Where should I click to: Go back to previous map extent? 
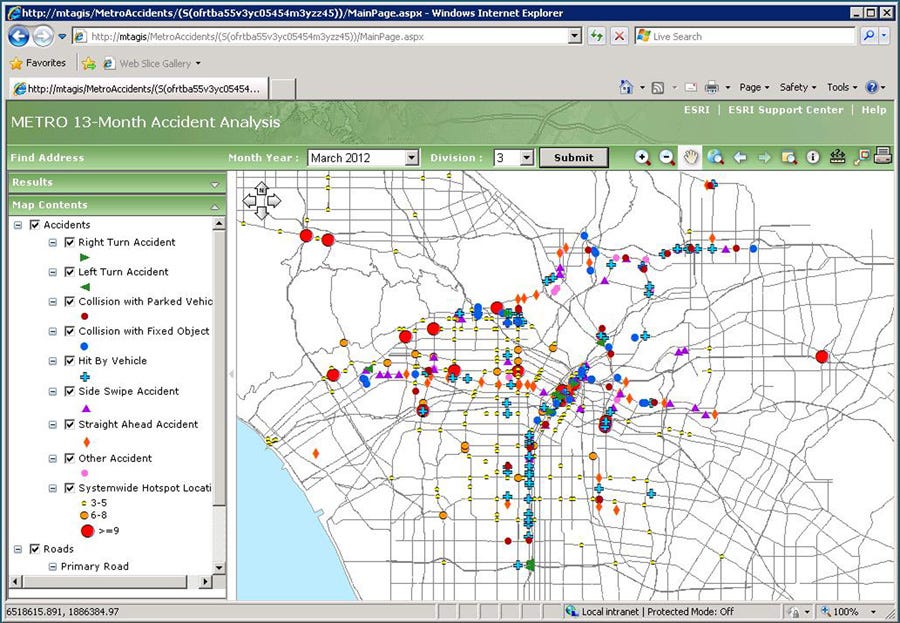(x=740, y=157)
